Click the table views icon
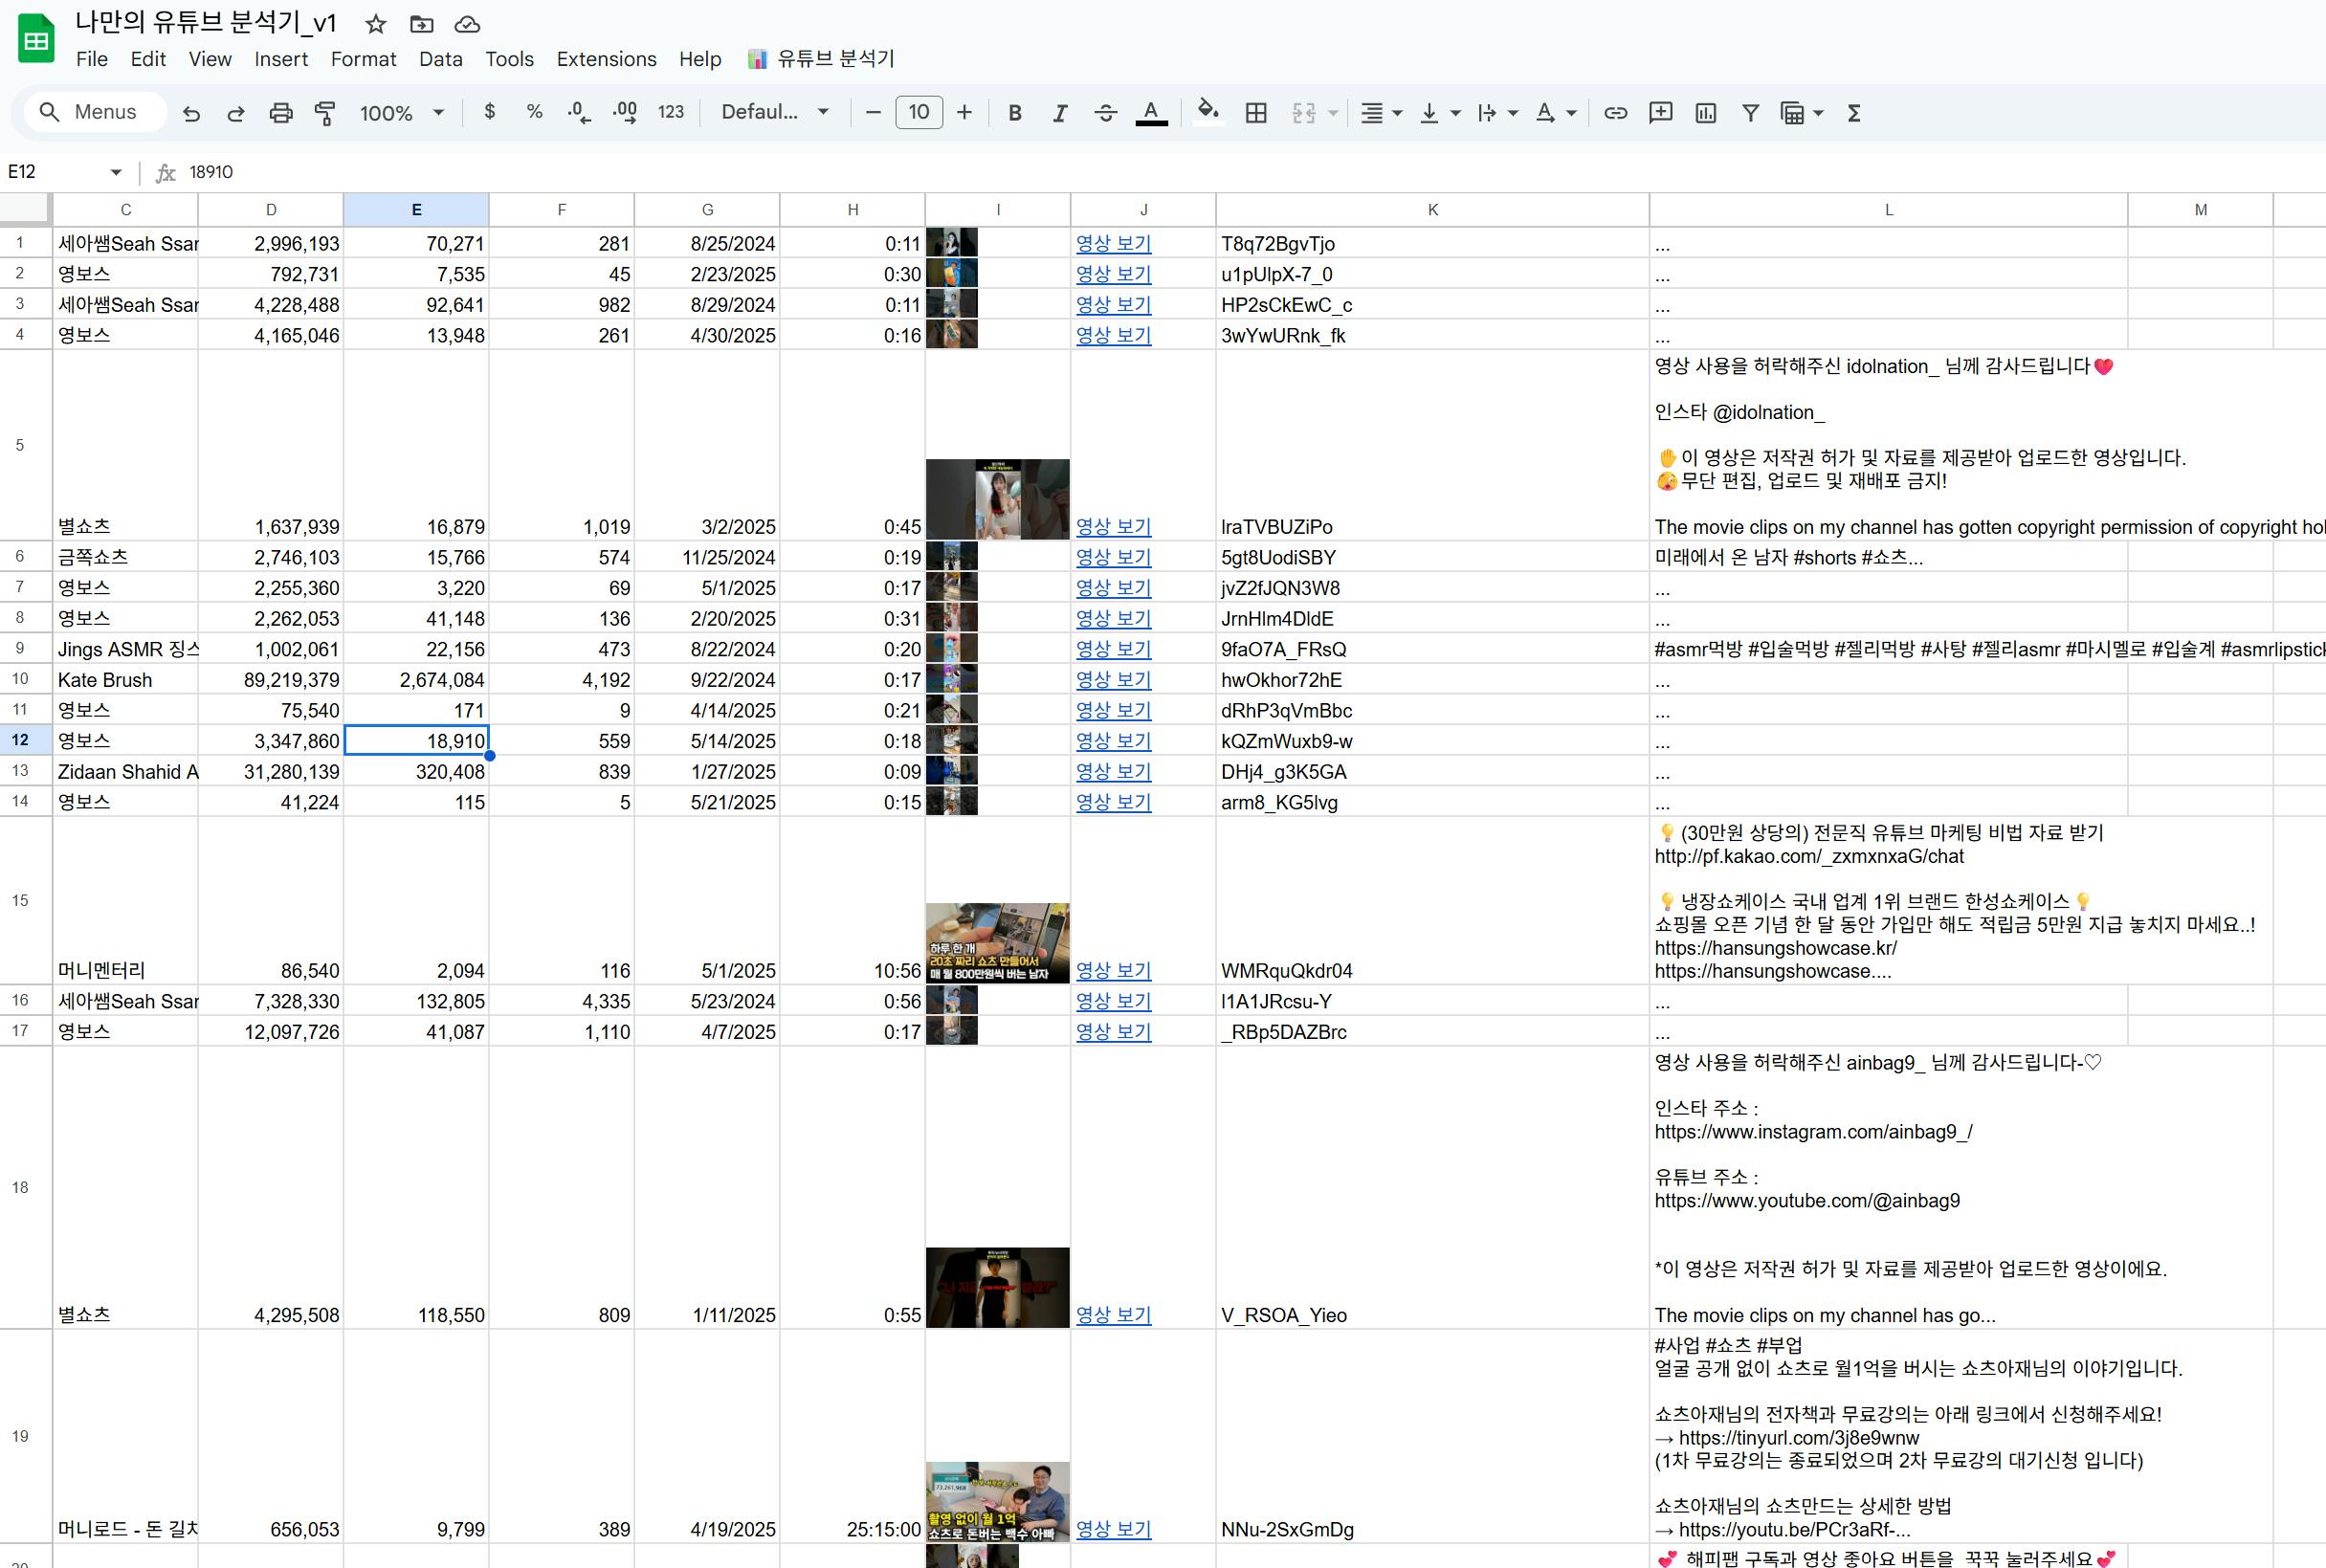Screen dimensions: 2326x1568 click(1792, 113)
